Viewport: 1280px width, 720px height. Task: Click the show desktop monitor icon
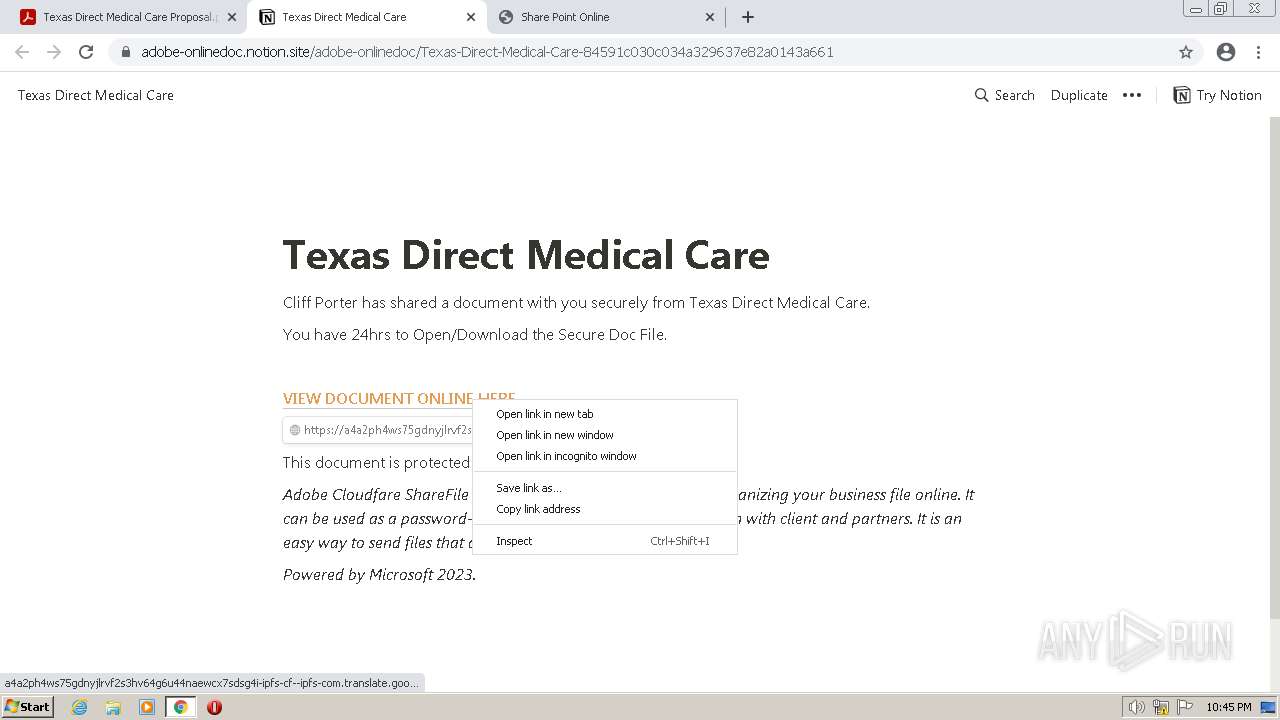(1268, 707)
